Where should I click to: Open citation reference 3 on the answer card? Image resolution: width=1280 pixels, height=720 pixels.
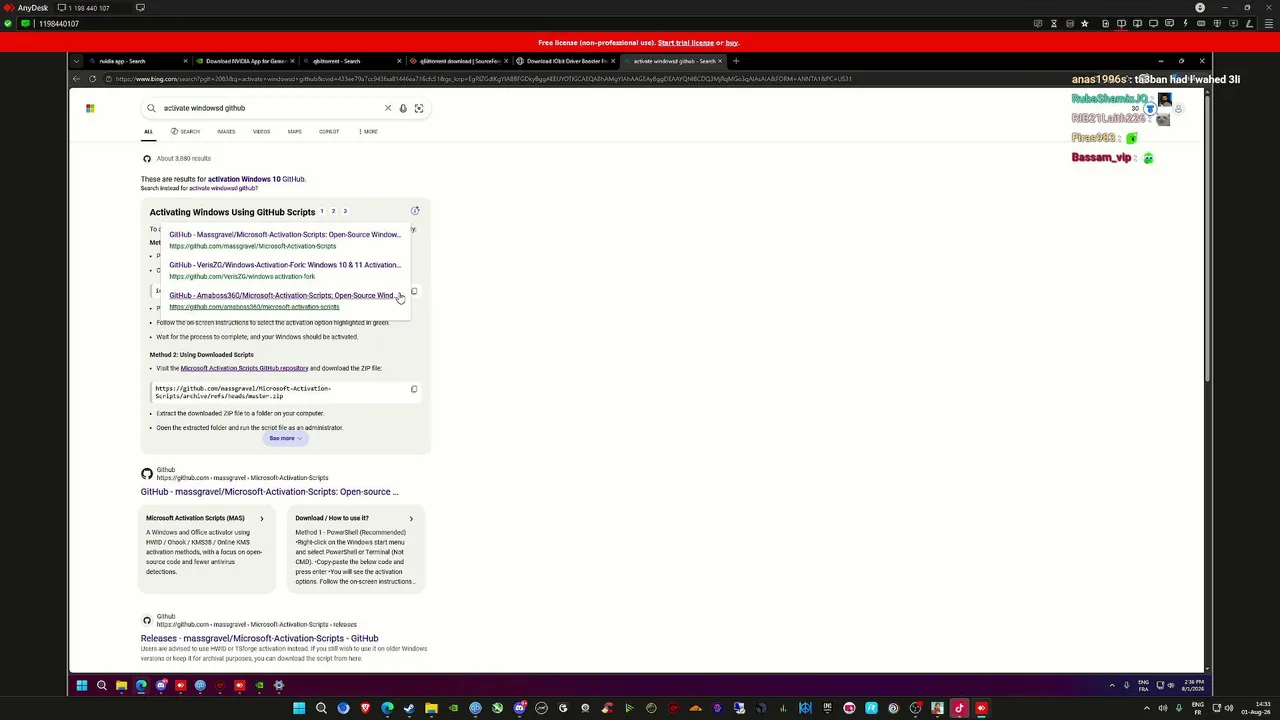point(345,211)
